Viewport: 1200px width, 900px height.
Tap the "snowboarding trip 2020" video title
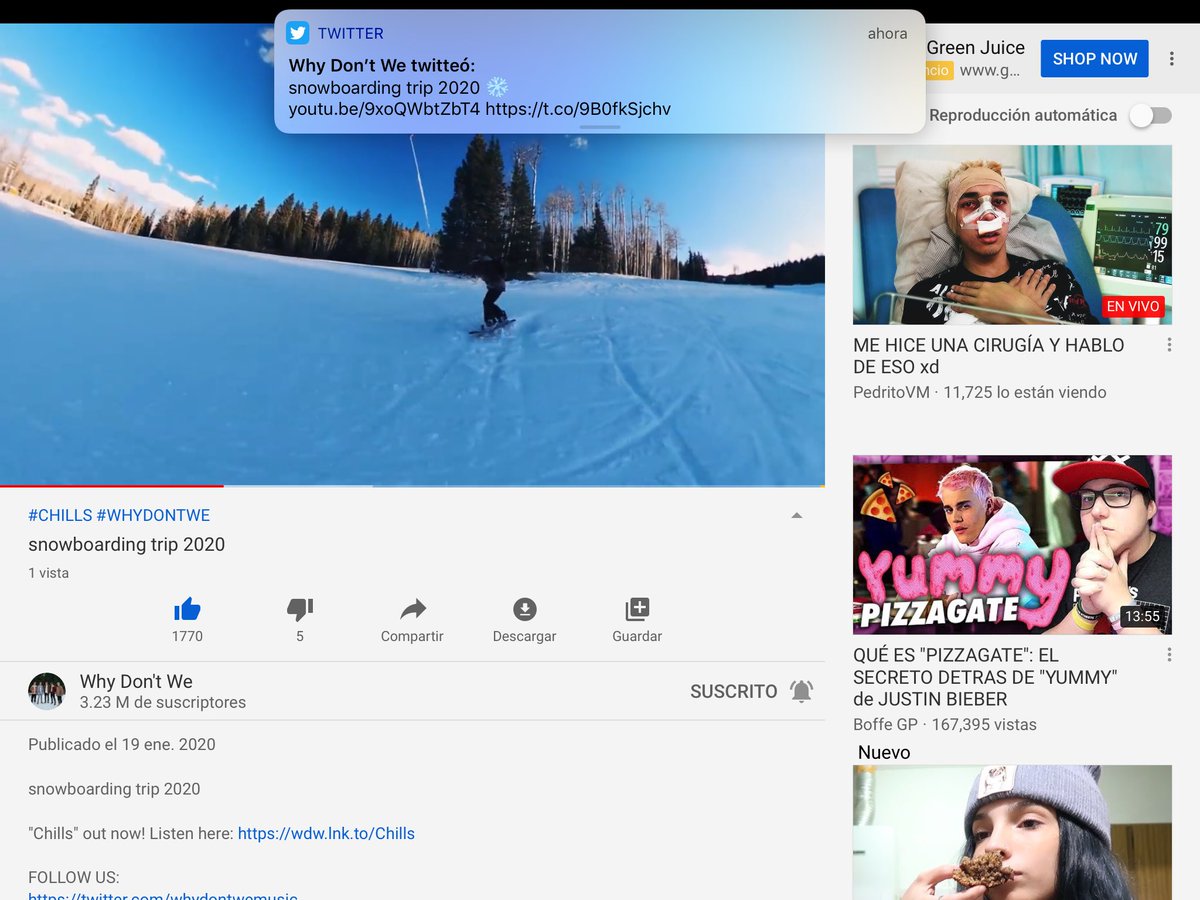pyautogui.click(x=126, y=545)
